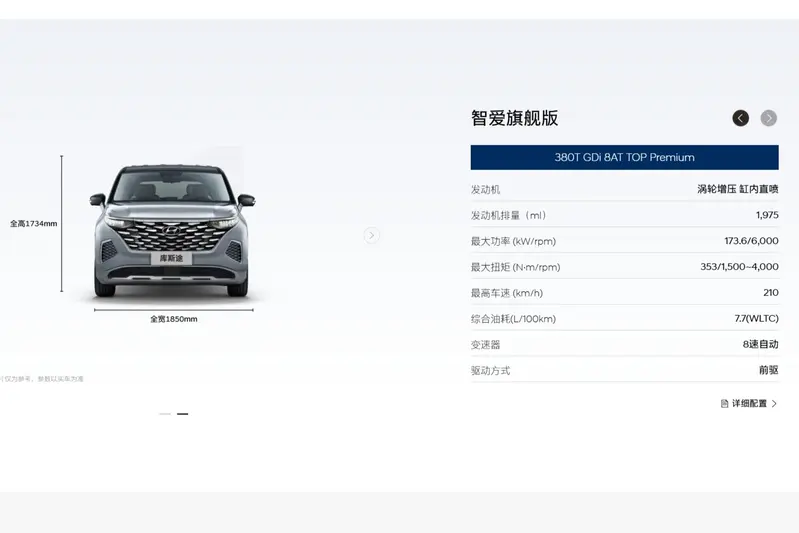The width and height of the screenshot is (799, 533).
Task: Go to the next trim version arrow
Action: [x=768, y=118]
